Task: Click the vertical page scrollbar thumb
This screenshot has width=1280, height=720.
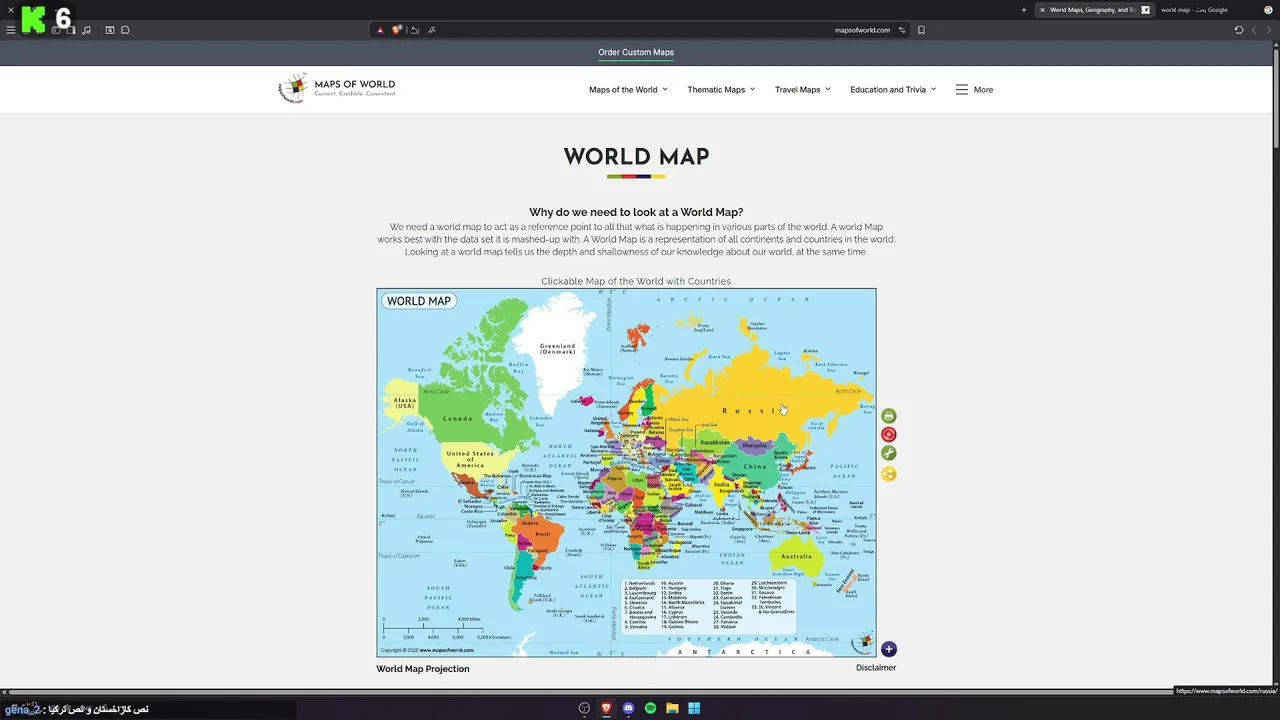Action: click(1275, 100)
